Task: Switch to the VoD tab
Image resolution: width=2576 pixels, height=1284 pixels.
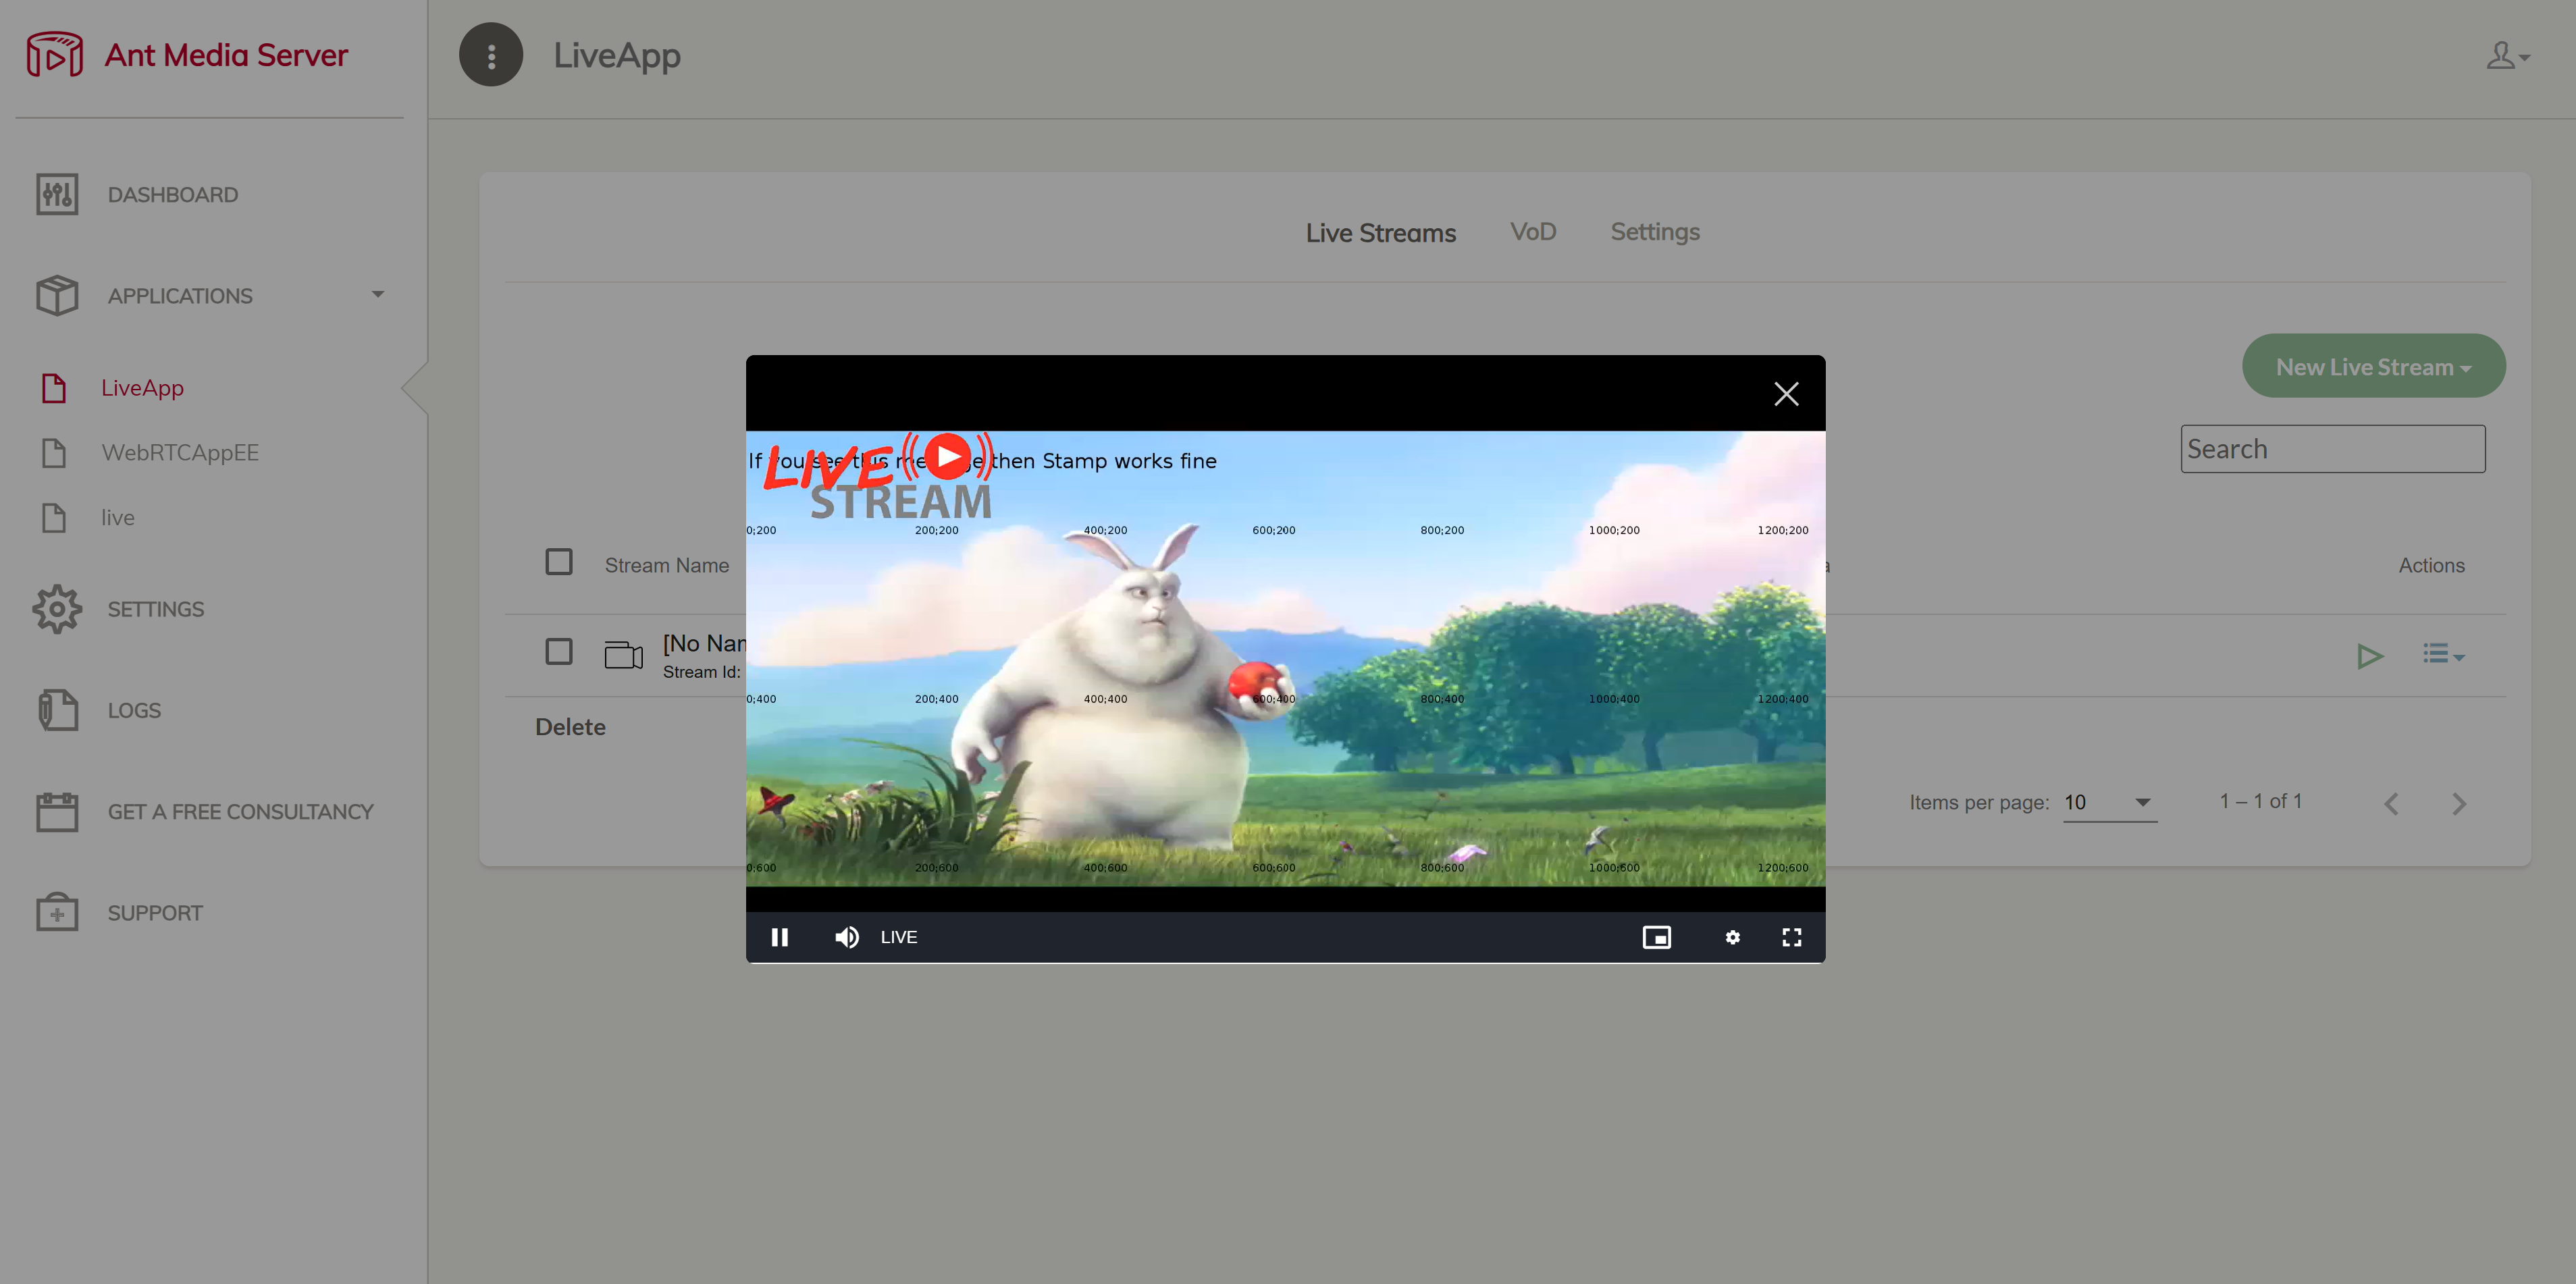Action: point(1533,232)
